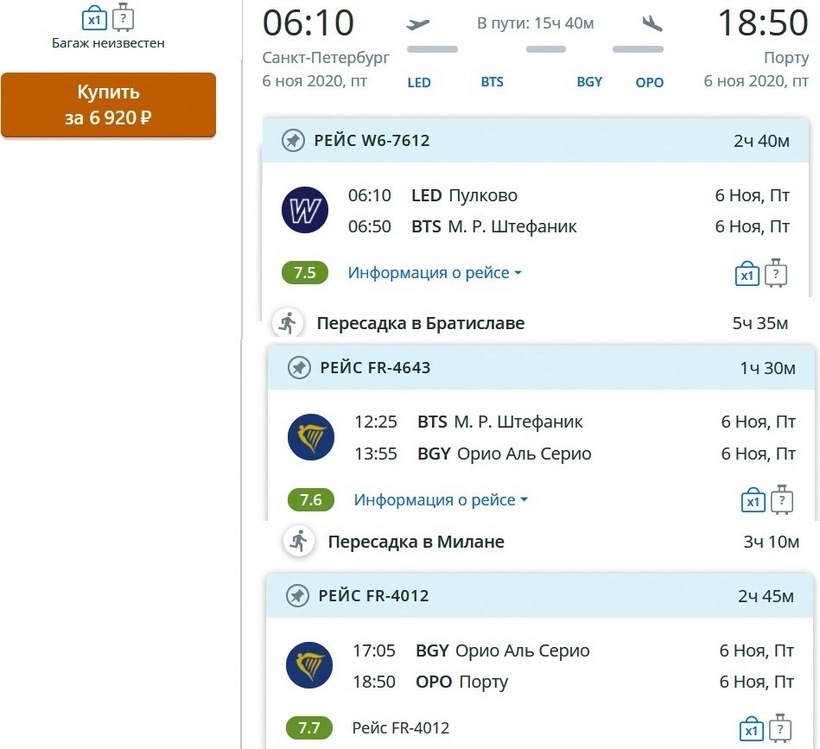Click the BGY stop on route timeline
This screenshot has height=749, width=820.
click(590, 82)
